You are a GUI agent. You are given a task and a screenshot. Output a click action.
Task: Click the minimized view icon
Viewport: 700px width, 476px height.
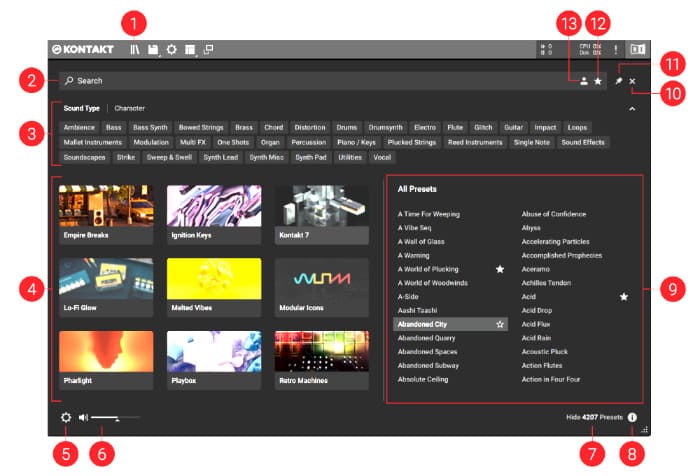(208, 49)
